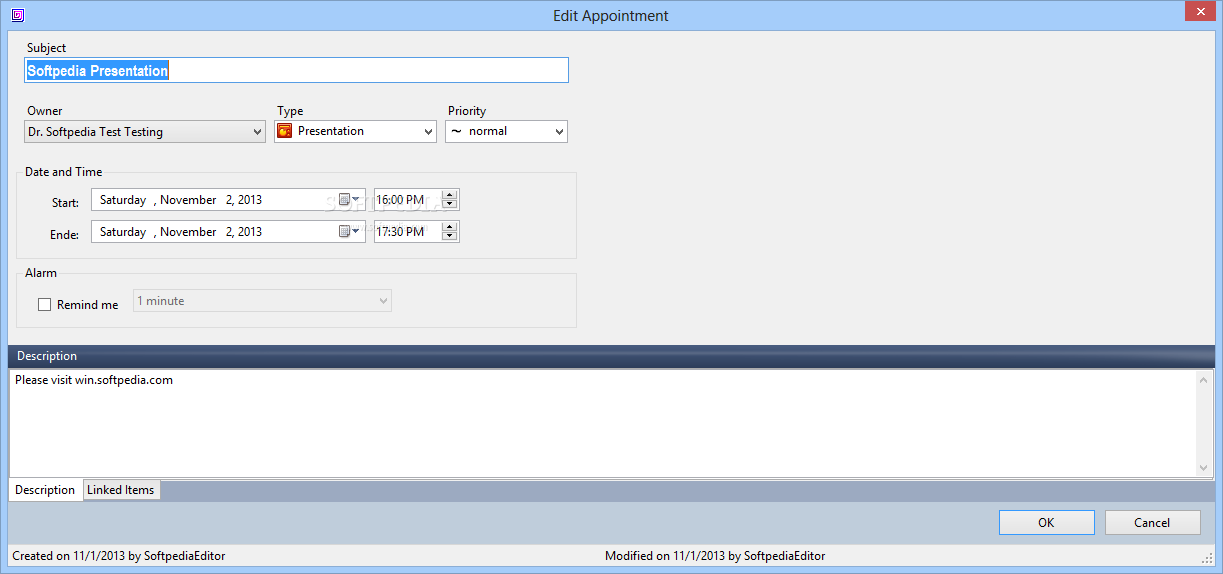Close the Edit Appointment window
Viewport: 1223px width, 574px height.
tap(1199, 11)
